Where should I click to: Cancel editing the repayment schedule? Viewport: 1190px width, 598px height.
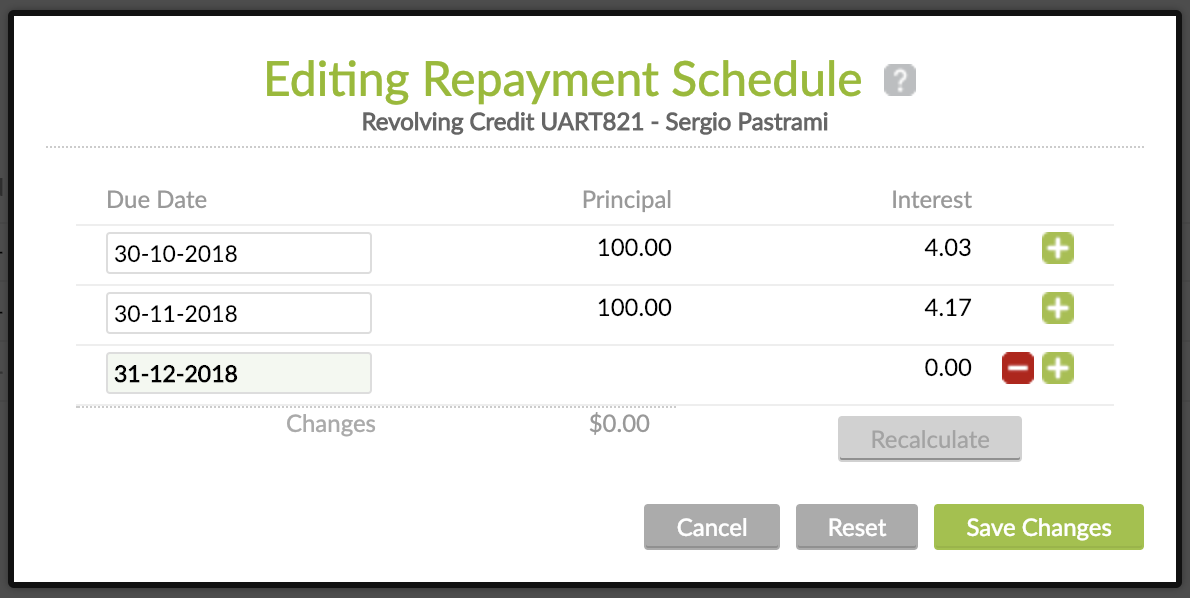pos(712,527)
